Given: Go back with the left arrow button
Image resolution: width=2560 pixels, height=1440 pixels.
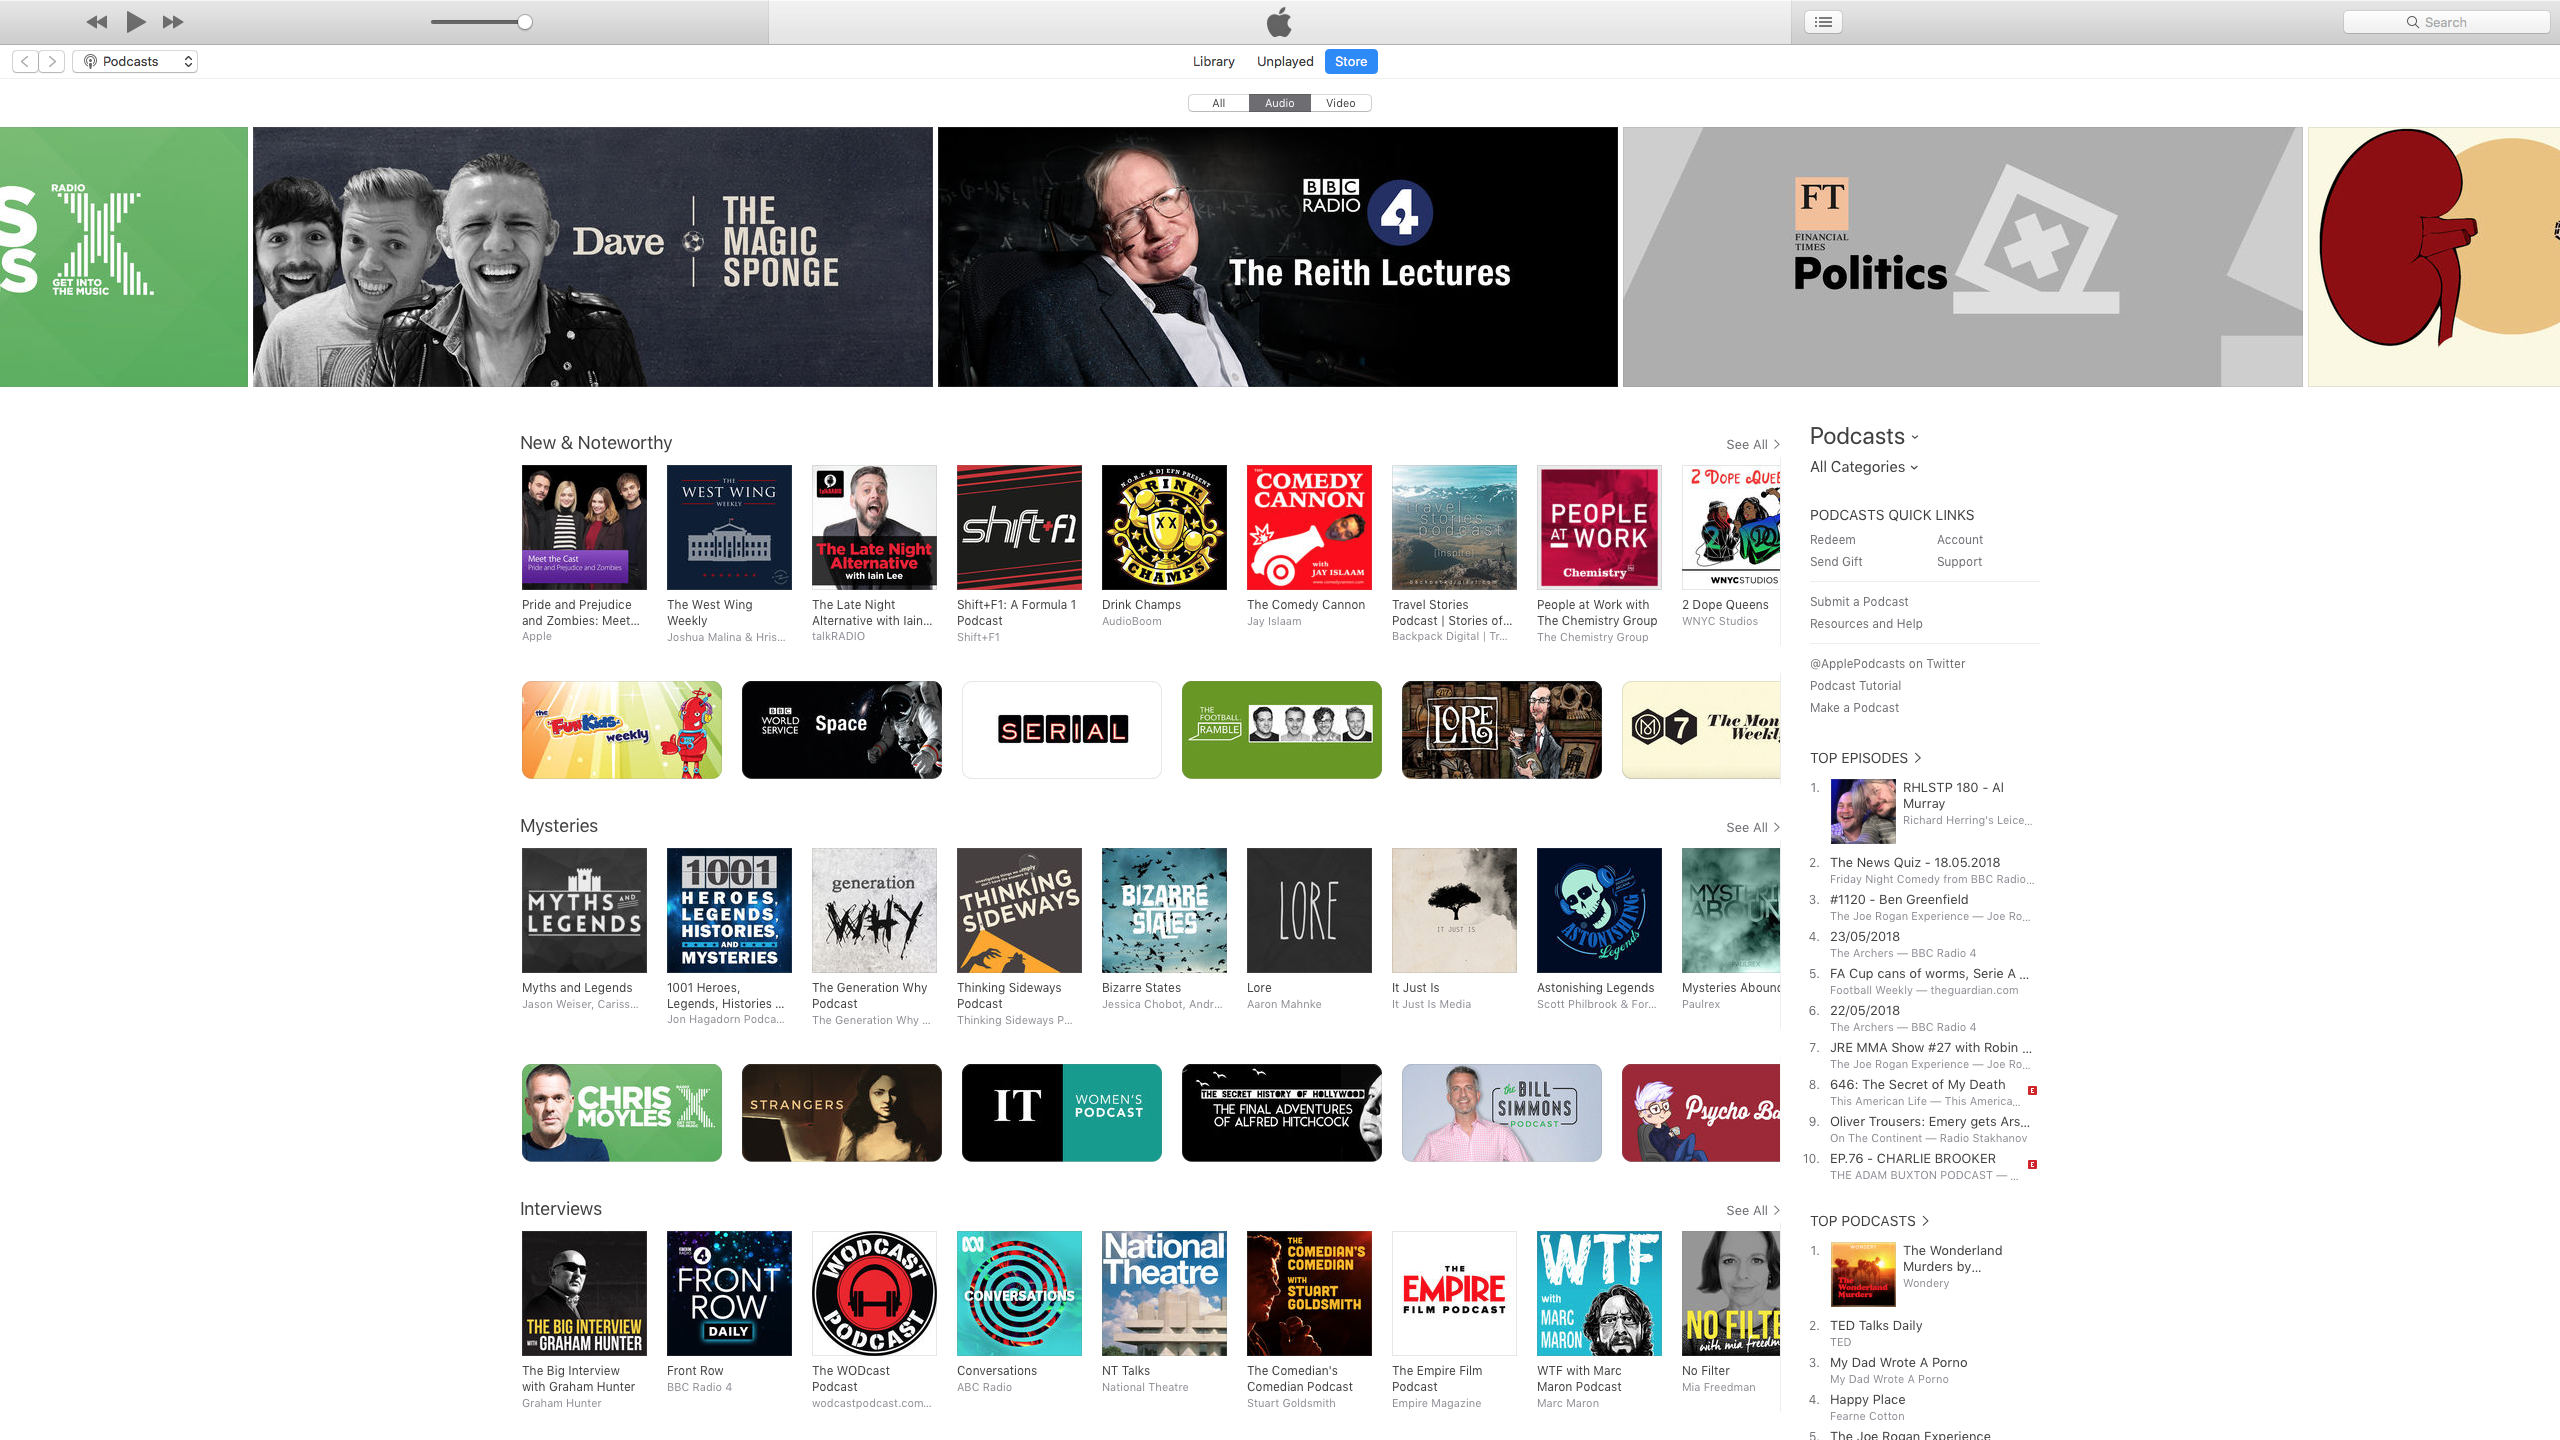Looking at the screenshot, I should point(25,62).
